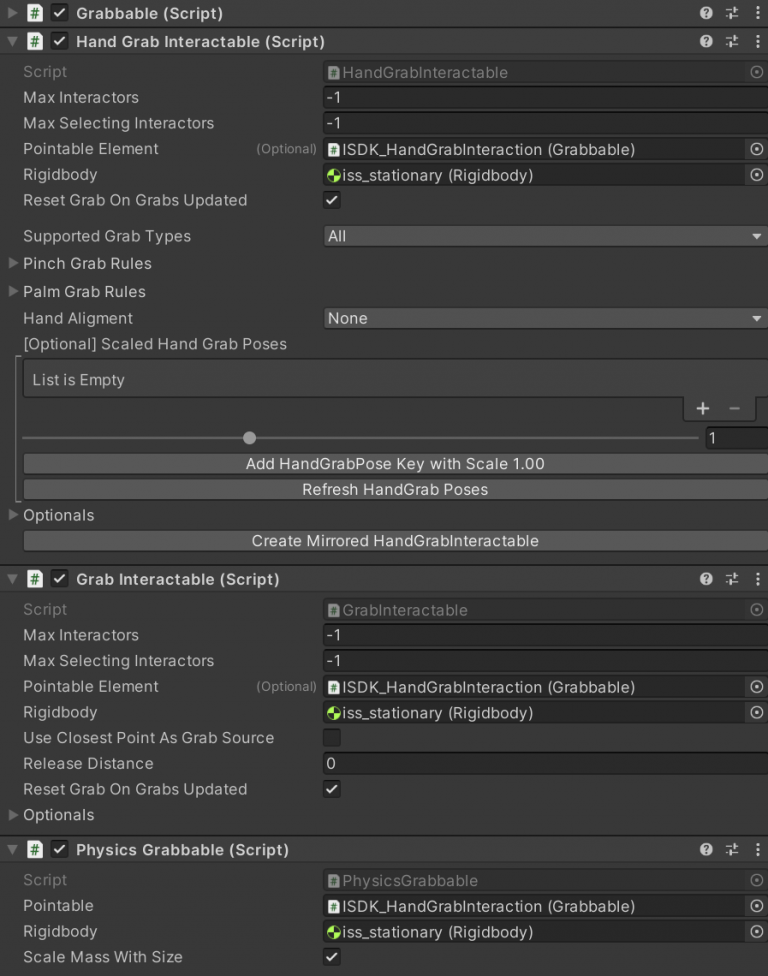Click the Pointable Element object picker circle

coord(757,149)
